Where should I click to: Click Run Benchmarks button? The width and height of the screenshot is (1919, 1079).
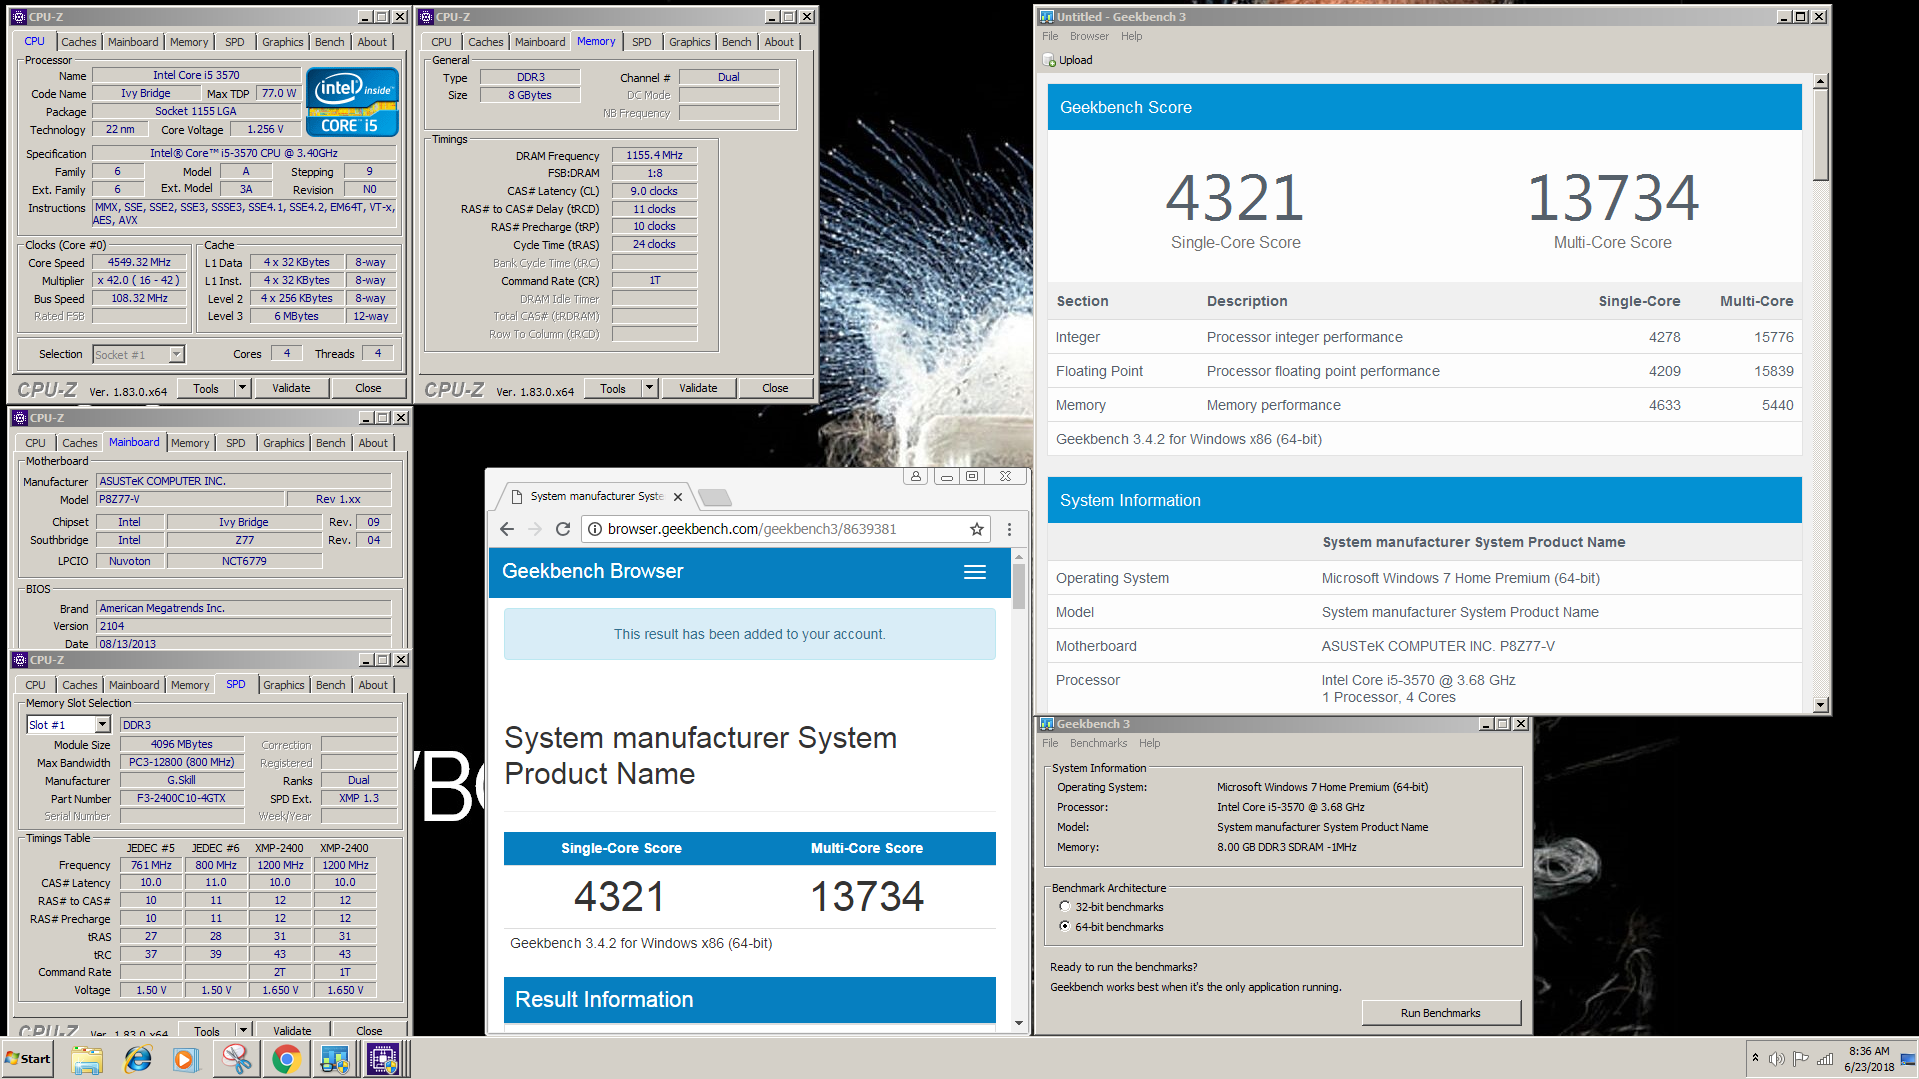pos(1440,1013)
